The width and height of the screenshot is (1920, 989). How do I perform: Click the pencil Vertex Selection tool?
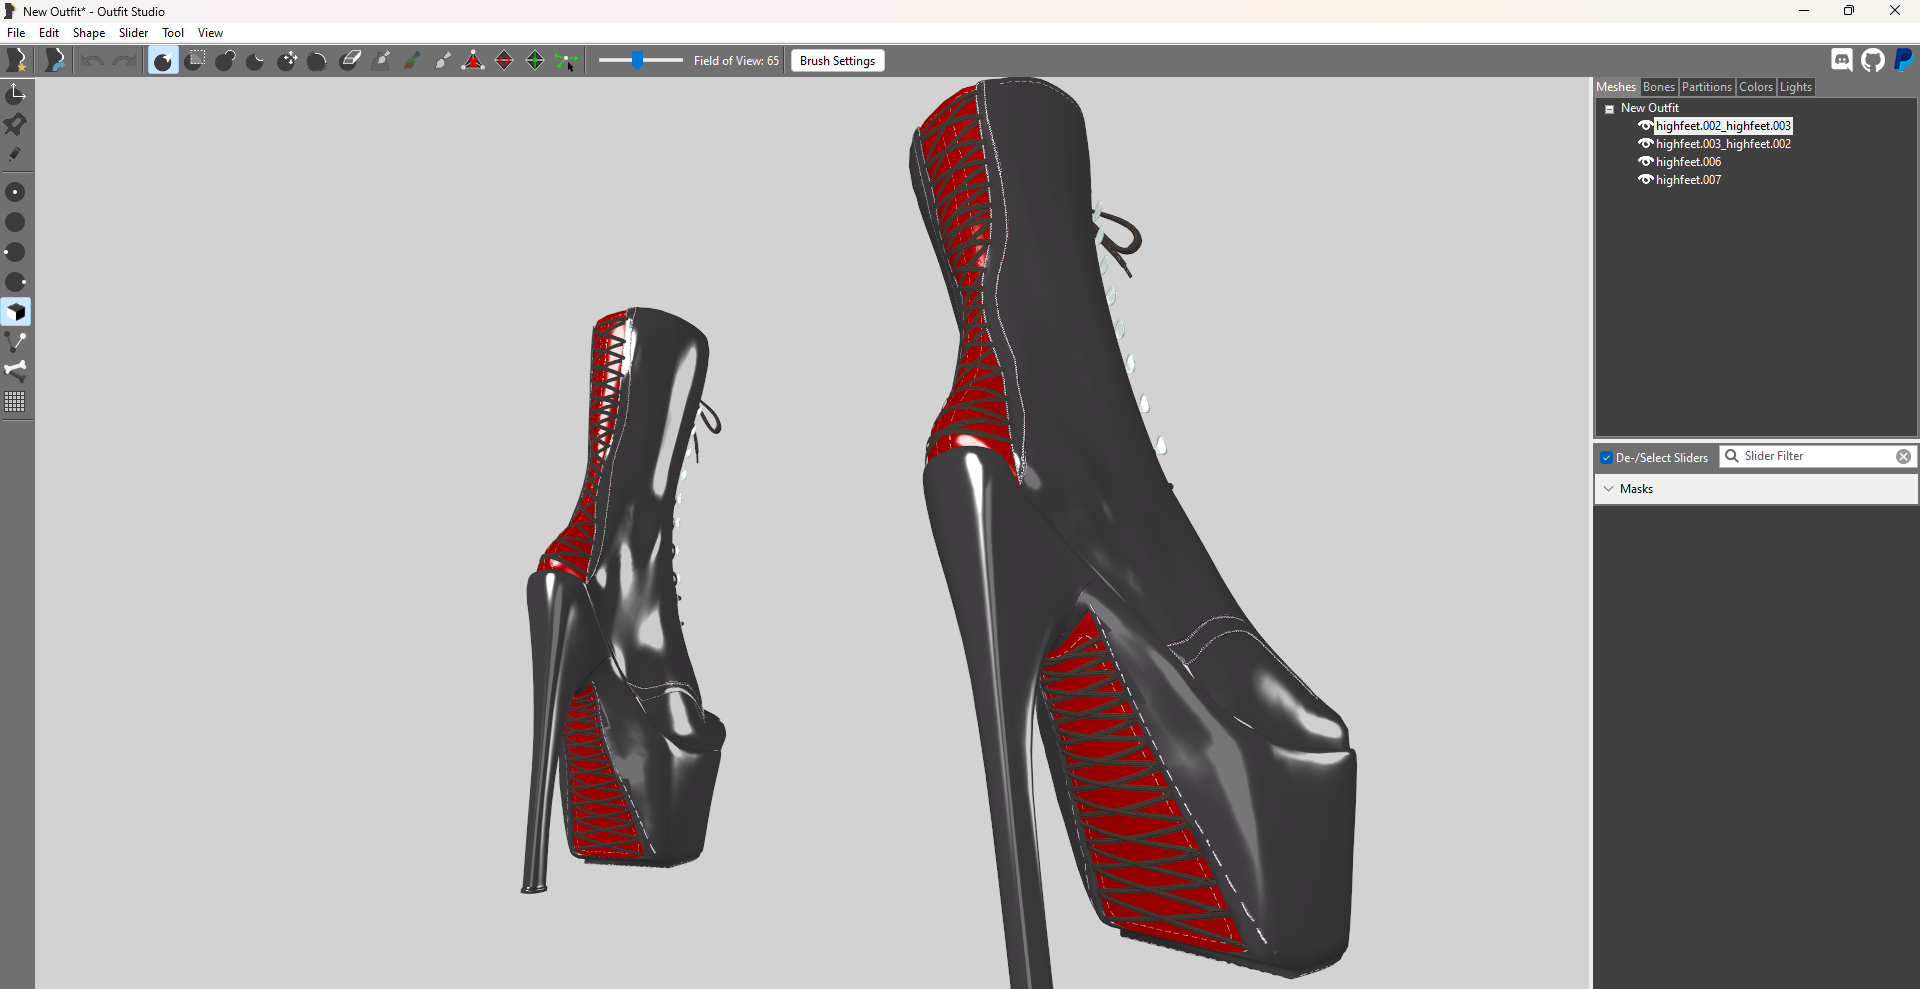point(16,154)
